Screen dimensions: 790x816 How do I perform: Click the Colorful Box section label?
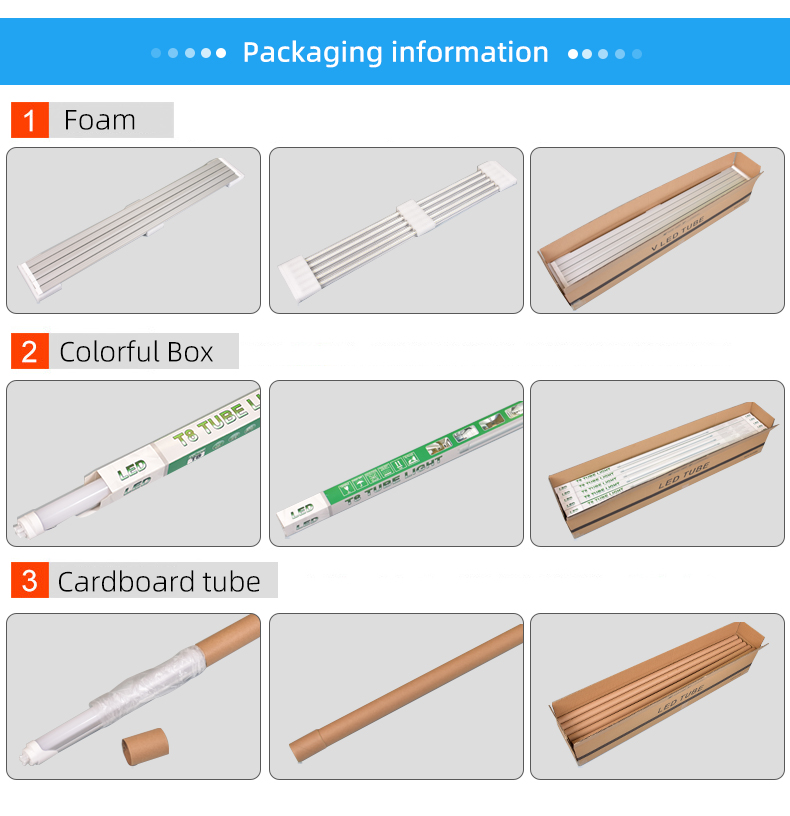click(x=136, y=352)
